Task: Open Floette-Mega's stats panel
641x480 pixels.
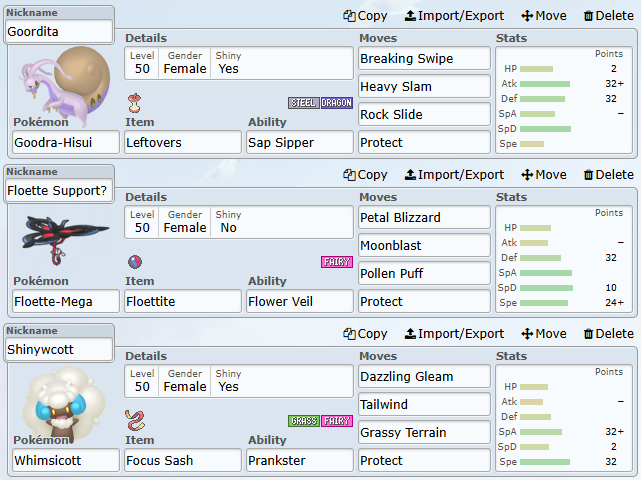Action: [564, 259]
